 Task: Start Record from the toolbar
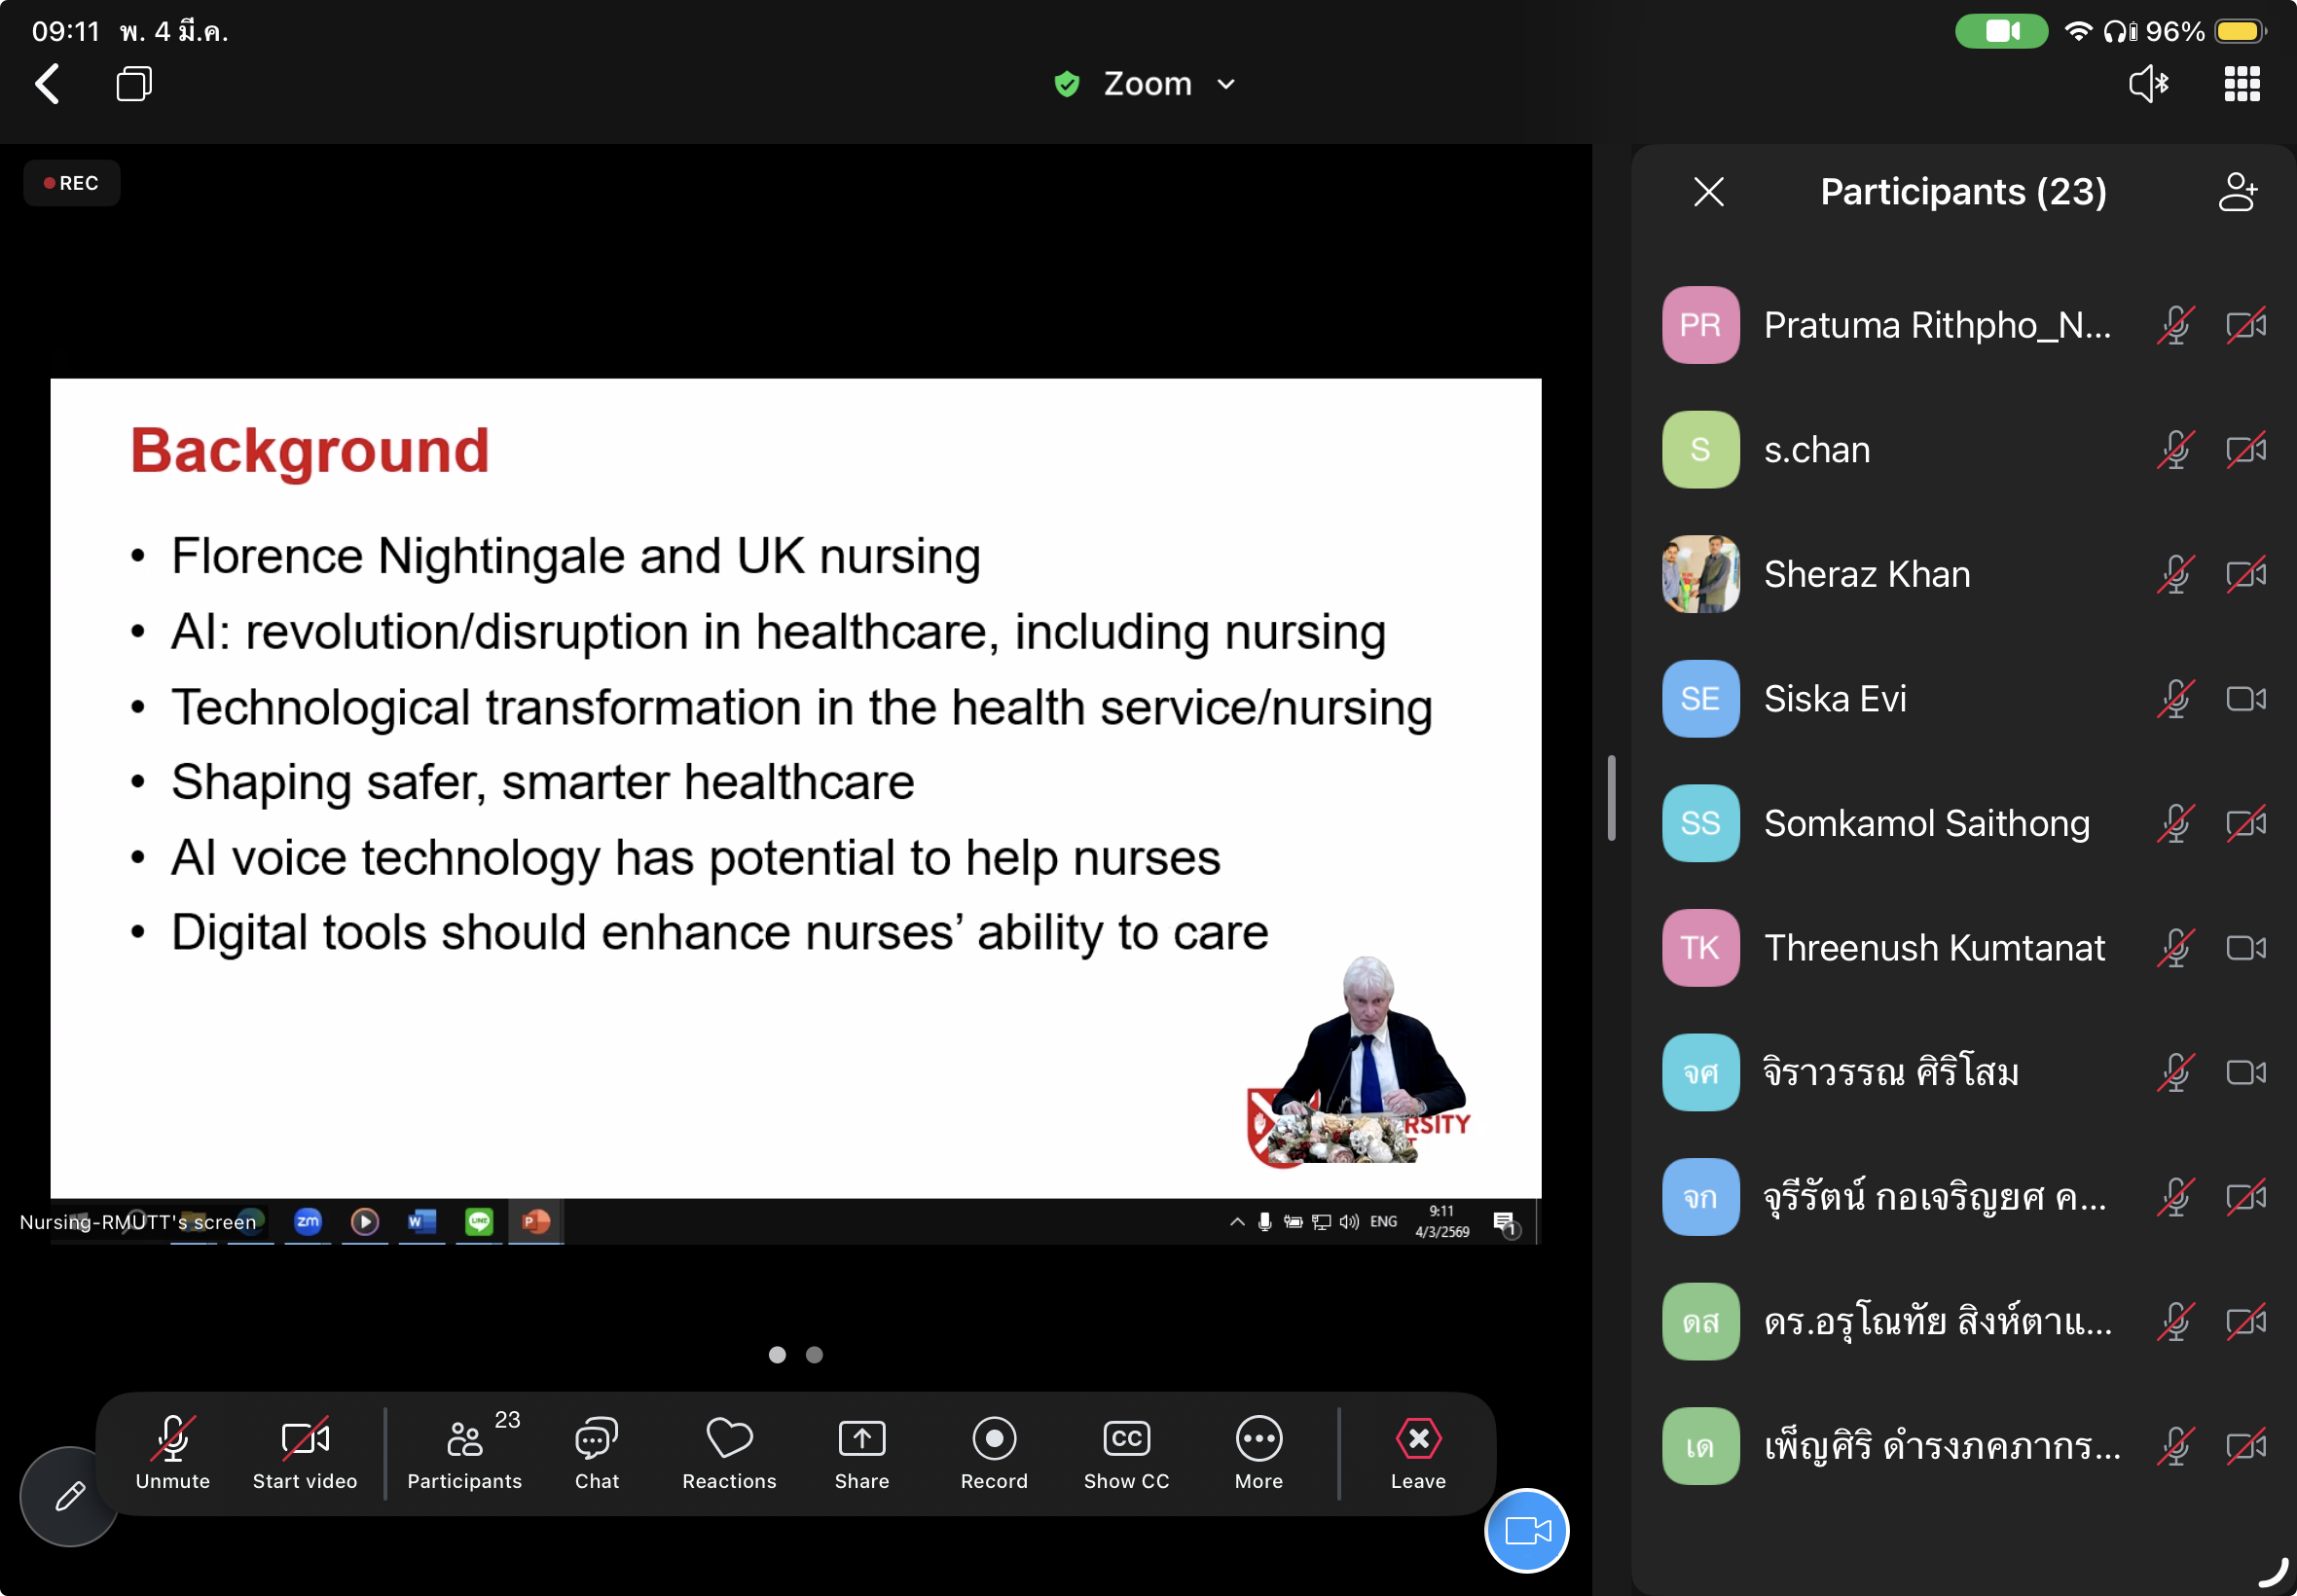point(993,1452)
